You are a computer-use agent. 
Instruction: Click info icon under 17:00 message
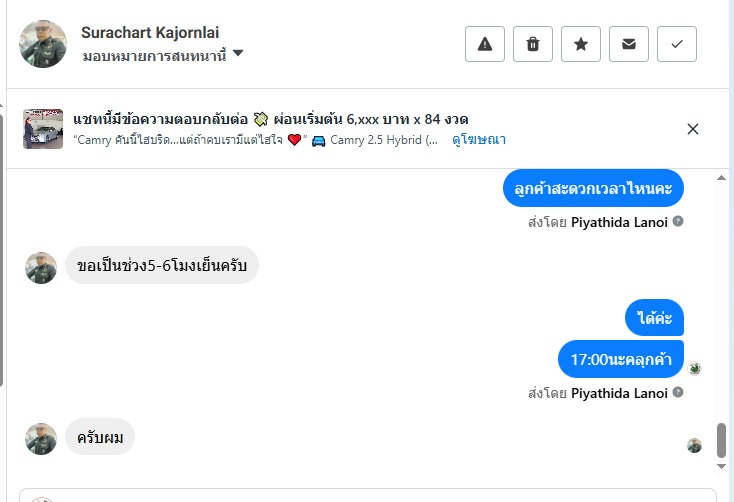pyautogui.click(x=678, y=393)
